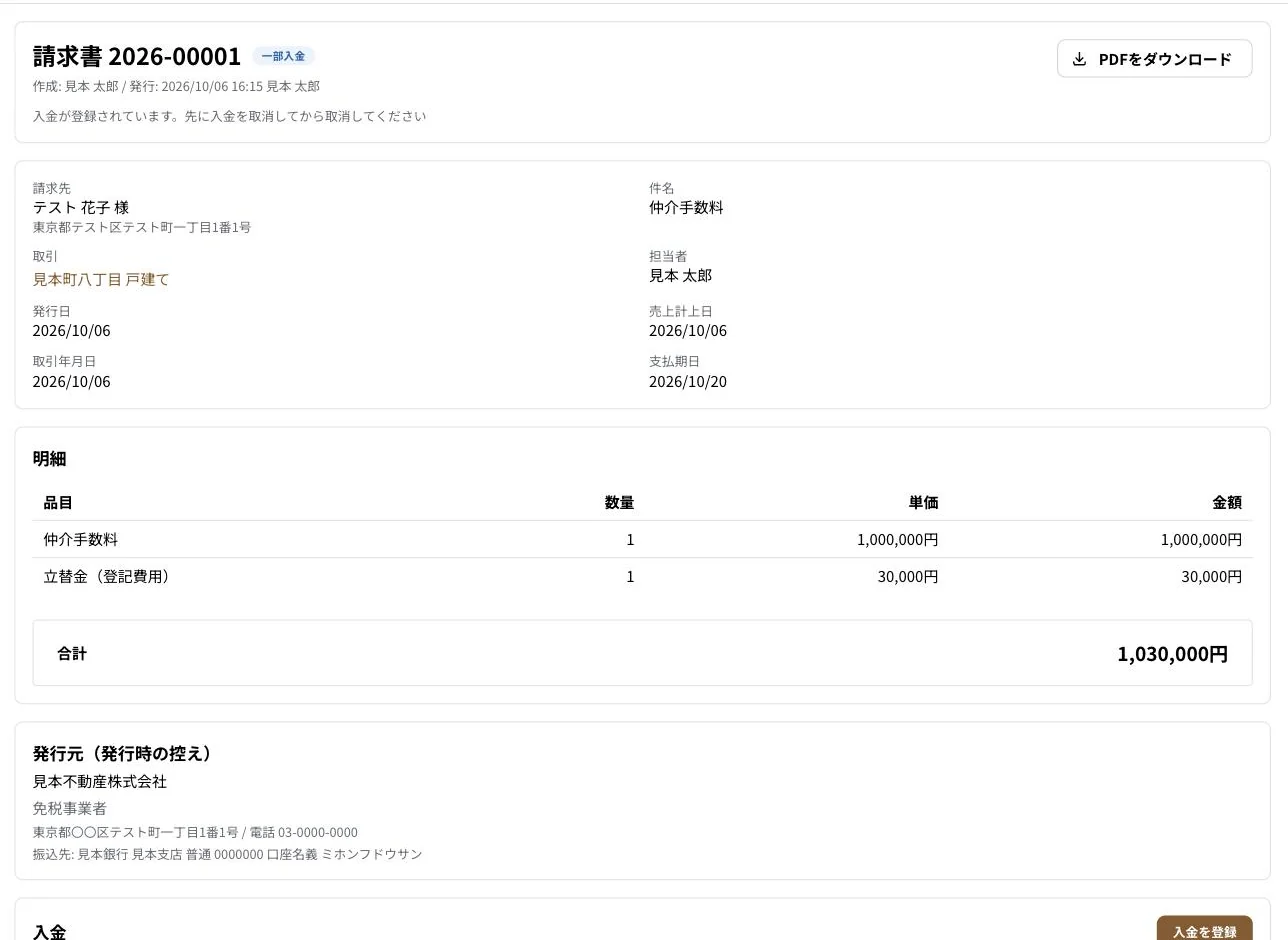Click the 品目 column header
The image size is (1288, 940).
58,502
